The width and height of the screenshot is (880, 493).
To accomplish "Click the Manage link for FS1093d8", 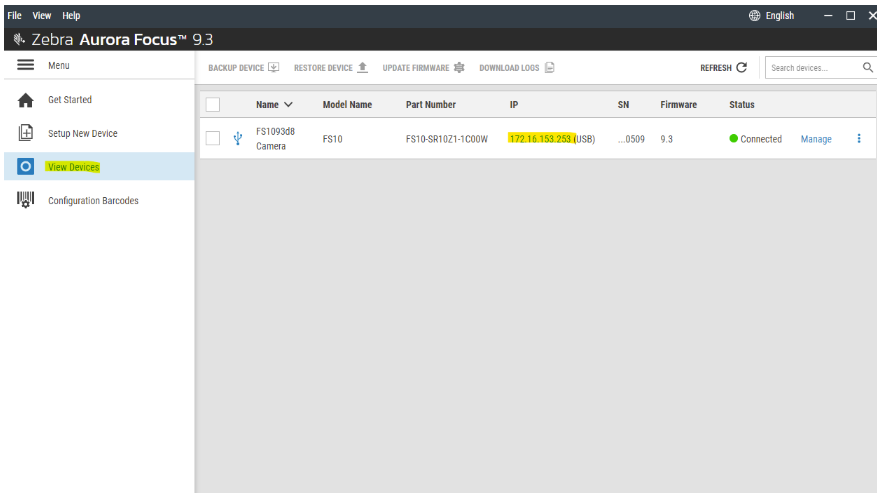I will pyautogui.click(x=816, y=139).
